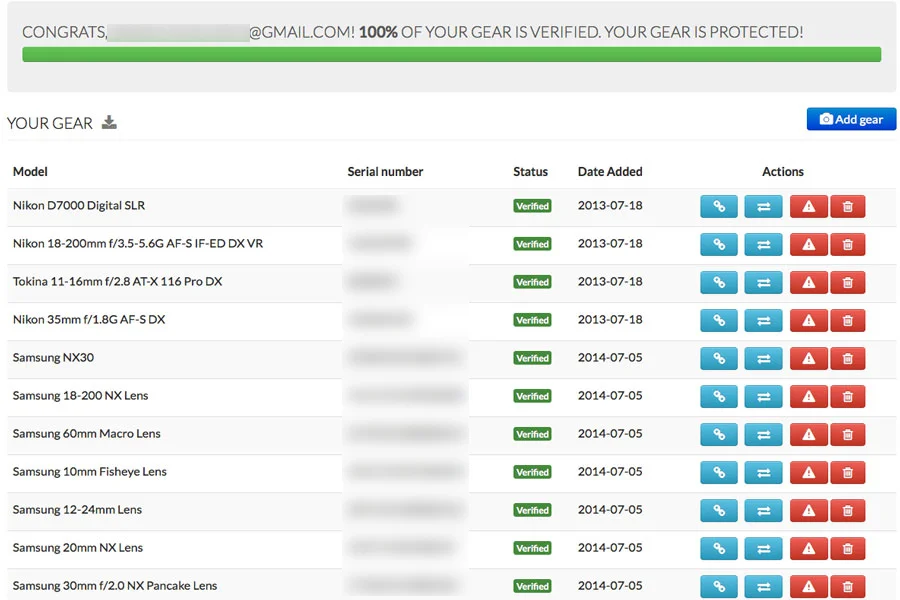Click transfer arrows icon for Samsung 18-200 NX Lens
This screenshot has height=600, width=900.
pos(763,396)
